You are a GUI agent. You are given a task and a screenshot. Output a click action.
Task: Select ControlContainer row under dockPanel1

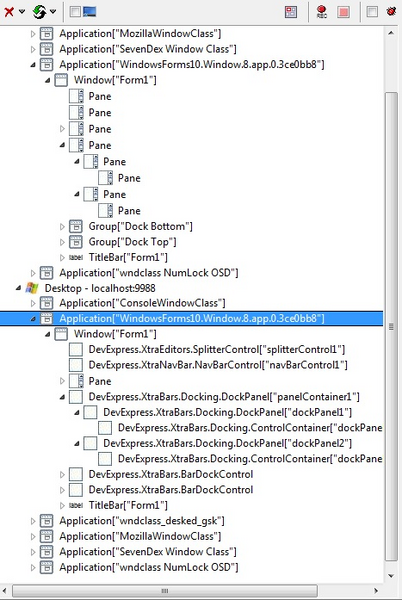(x=250, y=428)
